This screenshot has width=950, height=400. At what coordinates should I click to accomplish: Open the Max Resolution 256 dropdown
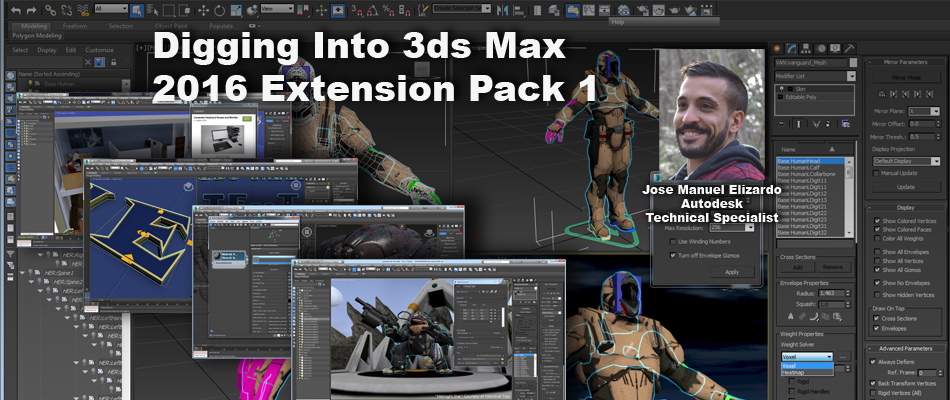(x=732, y=227)
